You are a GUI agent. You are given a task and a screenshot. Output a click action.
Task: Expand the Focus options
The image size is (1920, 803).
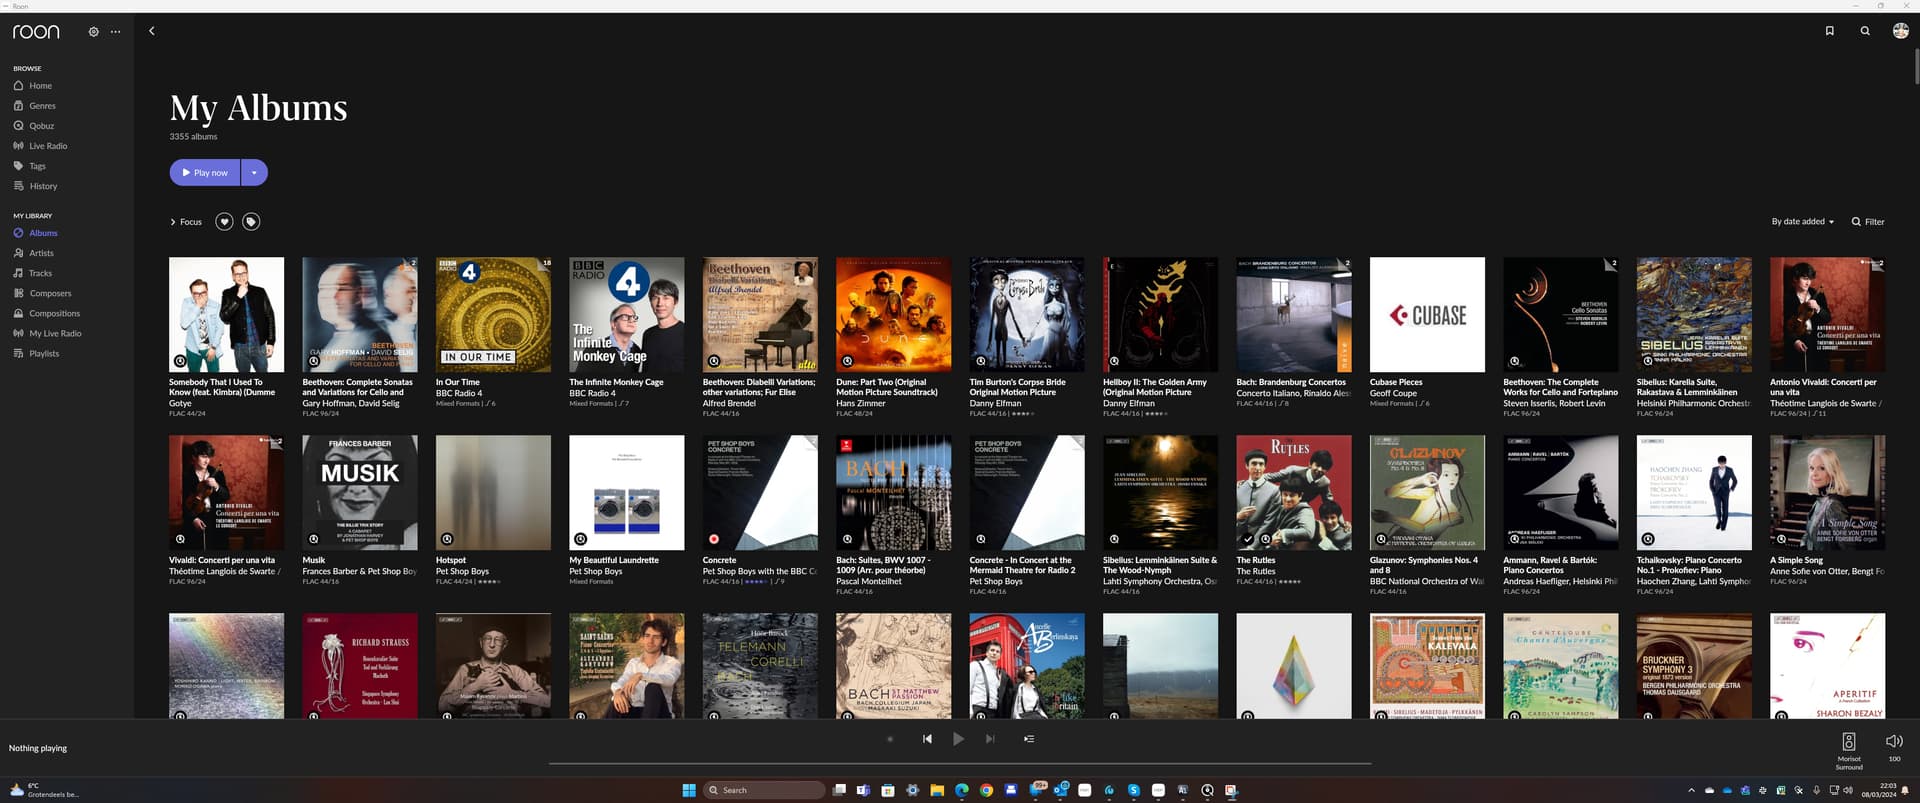186,222
